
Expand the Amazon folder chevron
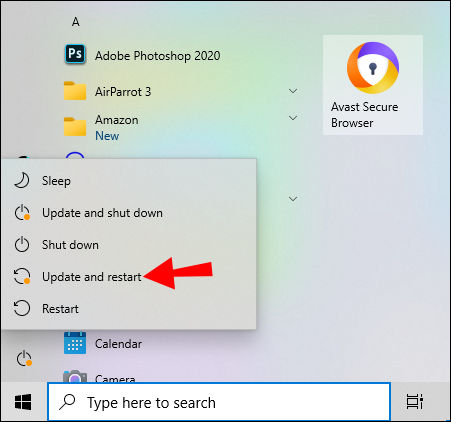coord(293,118)
